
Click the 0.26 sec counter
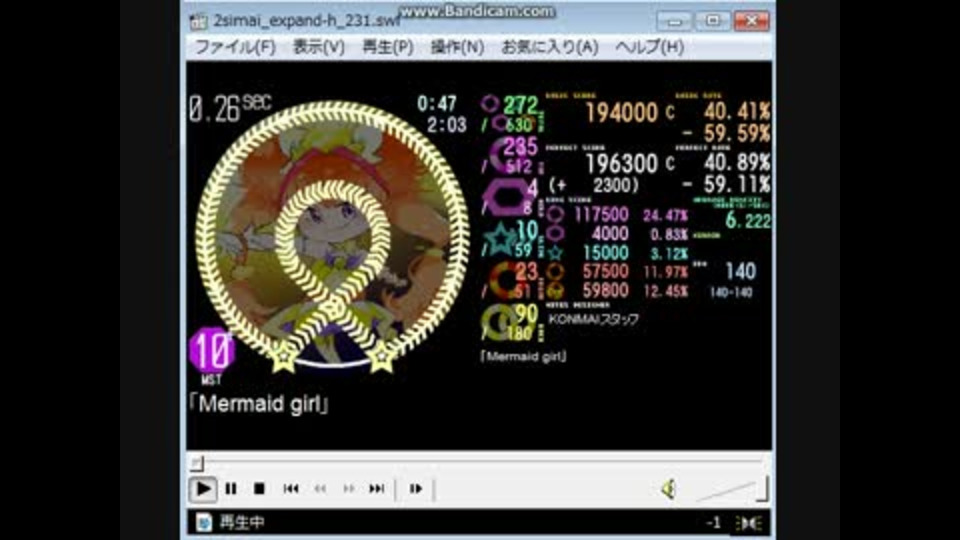(230, 108)
